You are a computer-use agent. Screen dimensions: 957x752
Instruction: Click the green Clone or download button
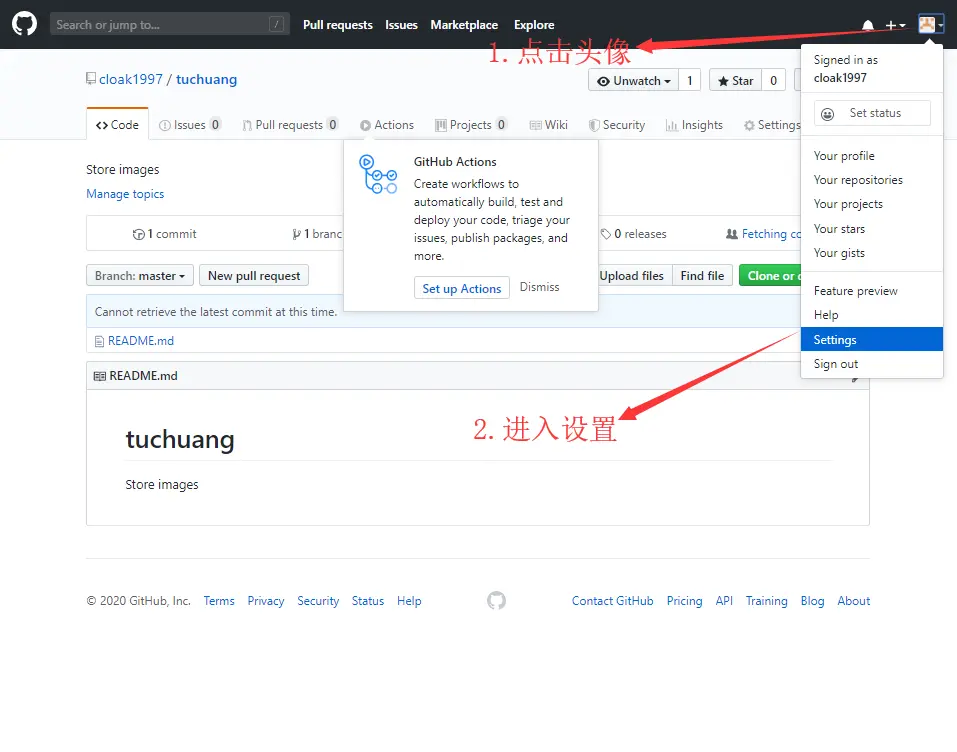770,275
